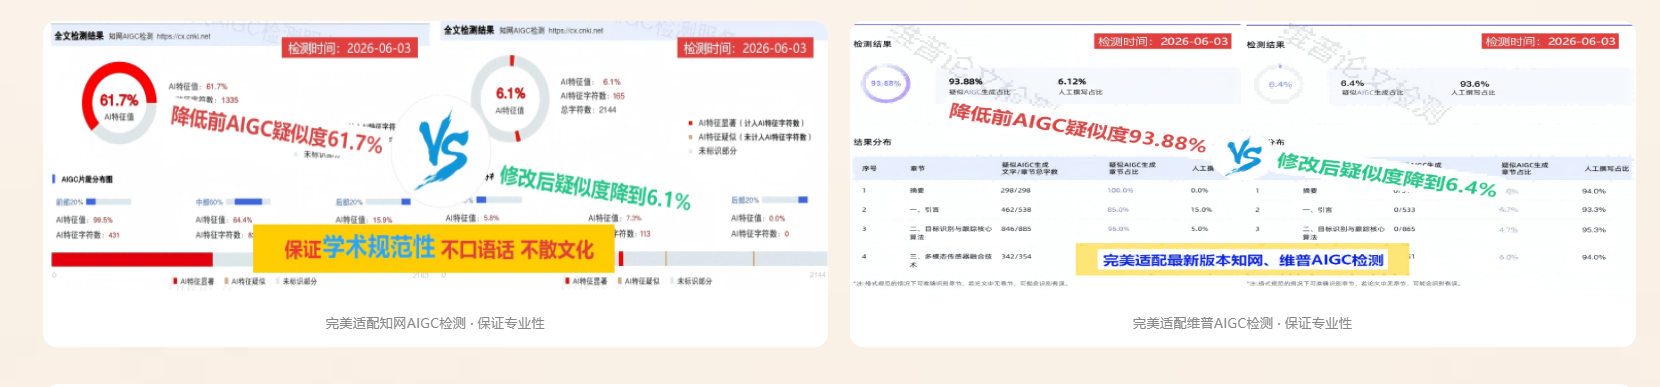1660x387 pixels.
Task: Click table cell 0/533
Action: [x=1405, y=210]
